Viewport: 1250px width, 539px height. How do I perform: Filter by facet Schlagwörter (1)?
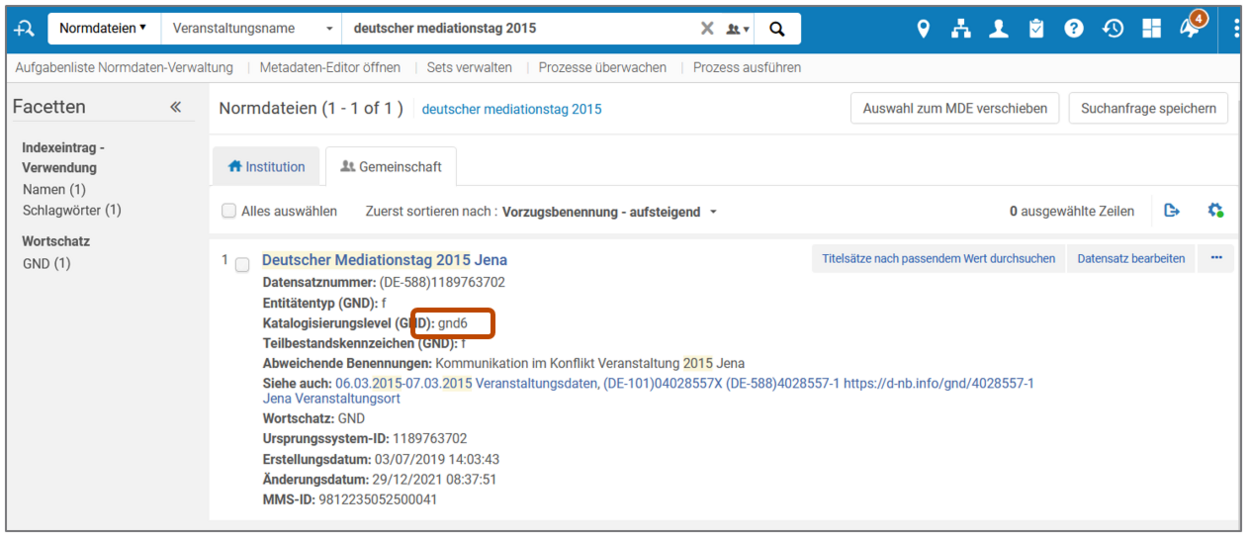[x=72, y=210]
